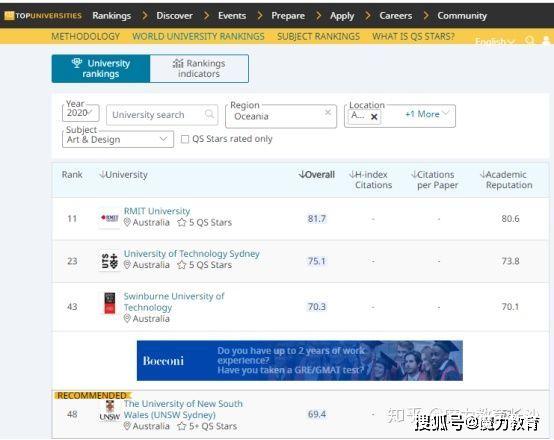Clear the Oceania region filter
The height and width of the screenshot is (440, 554).
328,112
